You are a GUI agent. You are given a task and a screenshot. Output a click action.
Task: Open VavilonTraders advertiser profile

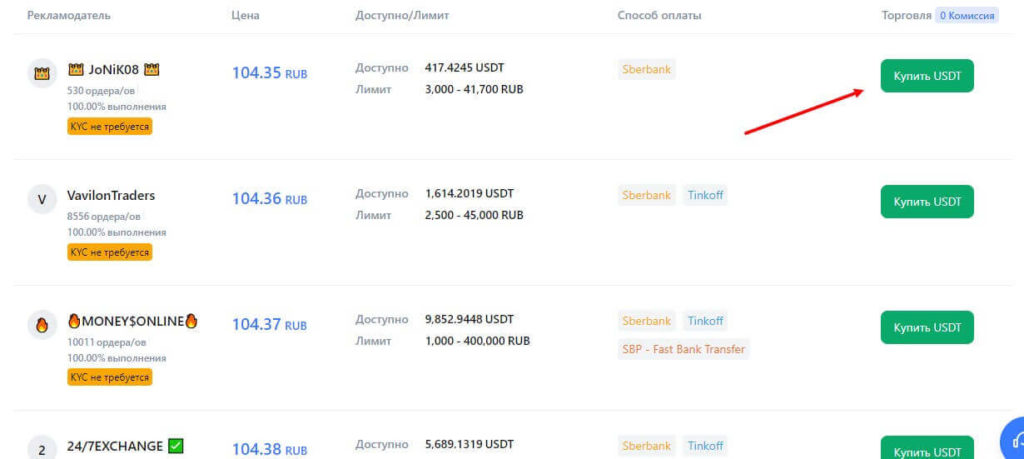point(111,196)
